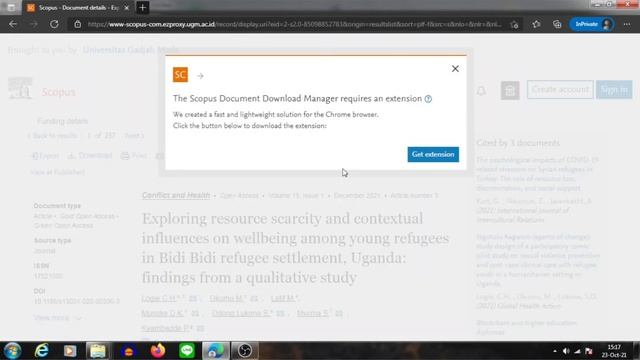Open the help icon beside extension heading
Screen dimensions: 640x360
[x=428, y=99]
